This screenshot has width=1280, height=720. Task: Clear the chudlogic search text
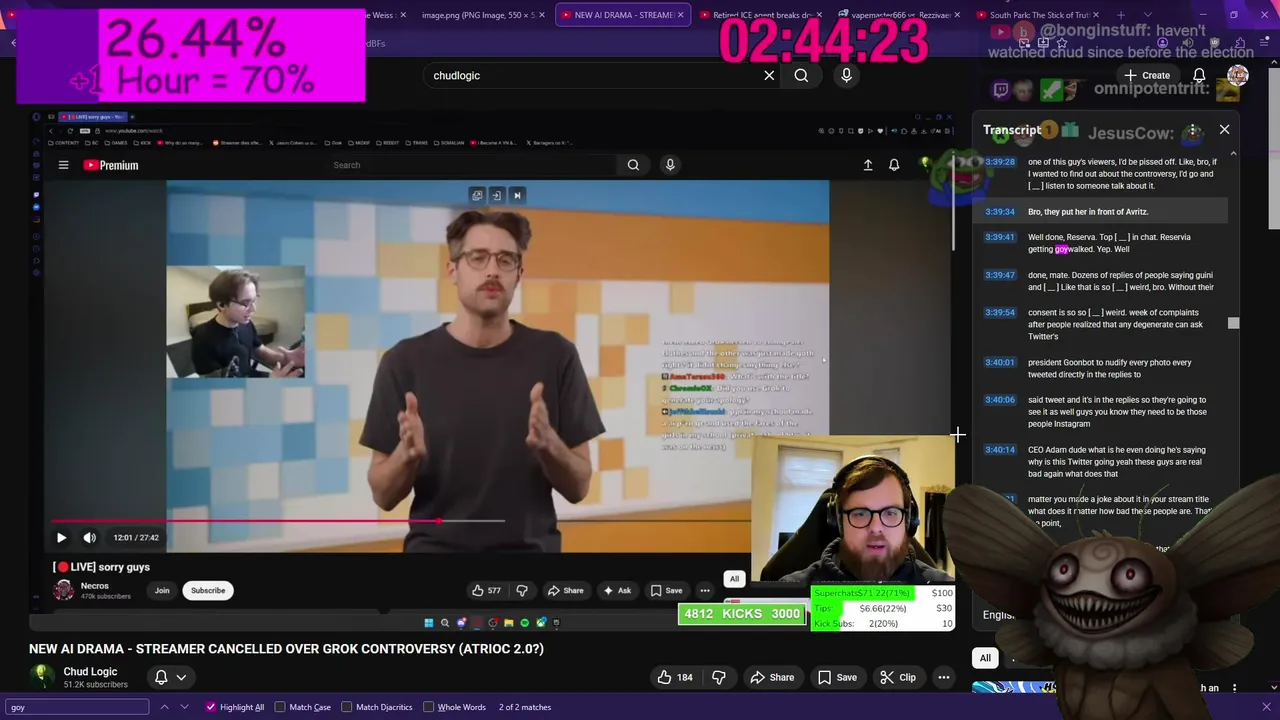pos(769,75)
